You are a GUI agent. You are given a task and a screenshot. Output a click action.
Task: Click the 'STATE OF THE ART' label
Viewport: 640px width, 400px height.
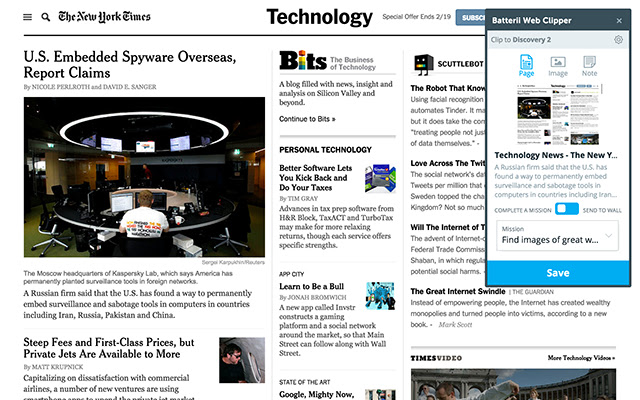(x=304, y=382)
